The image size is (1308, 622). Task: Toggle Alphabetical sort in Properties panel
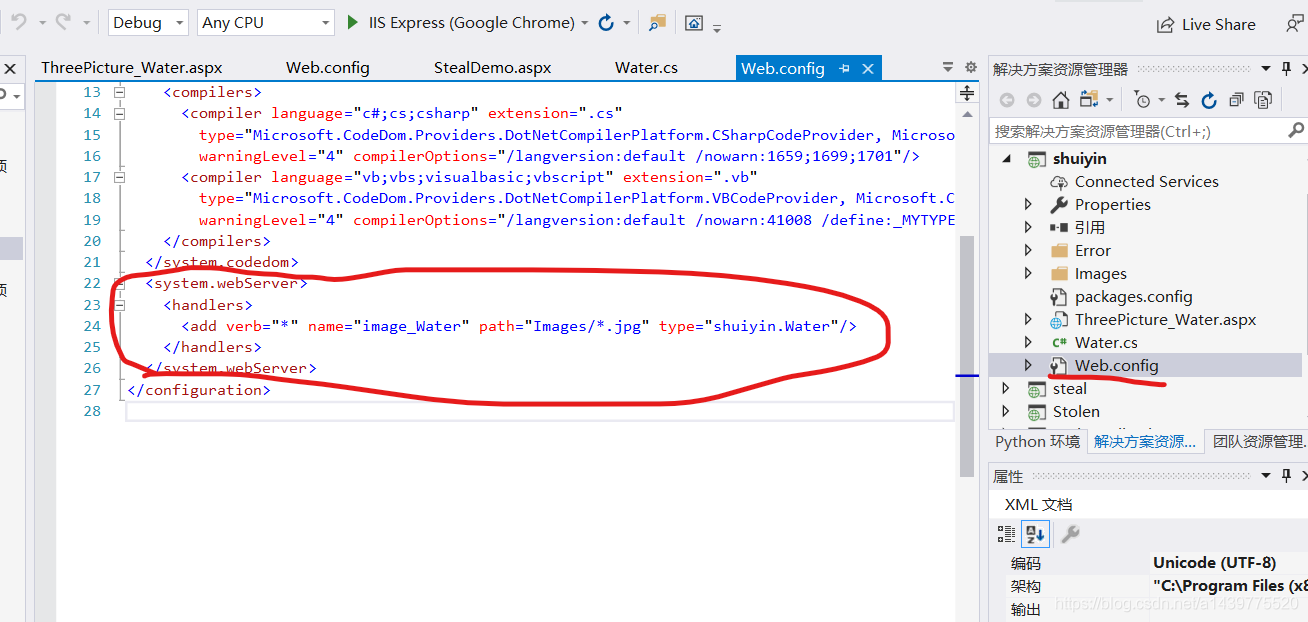pos(1035,534)
